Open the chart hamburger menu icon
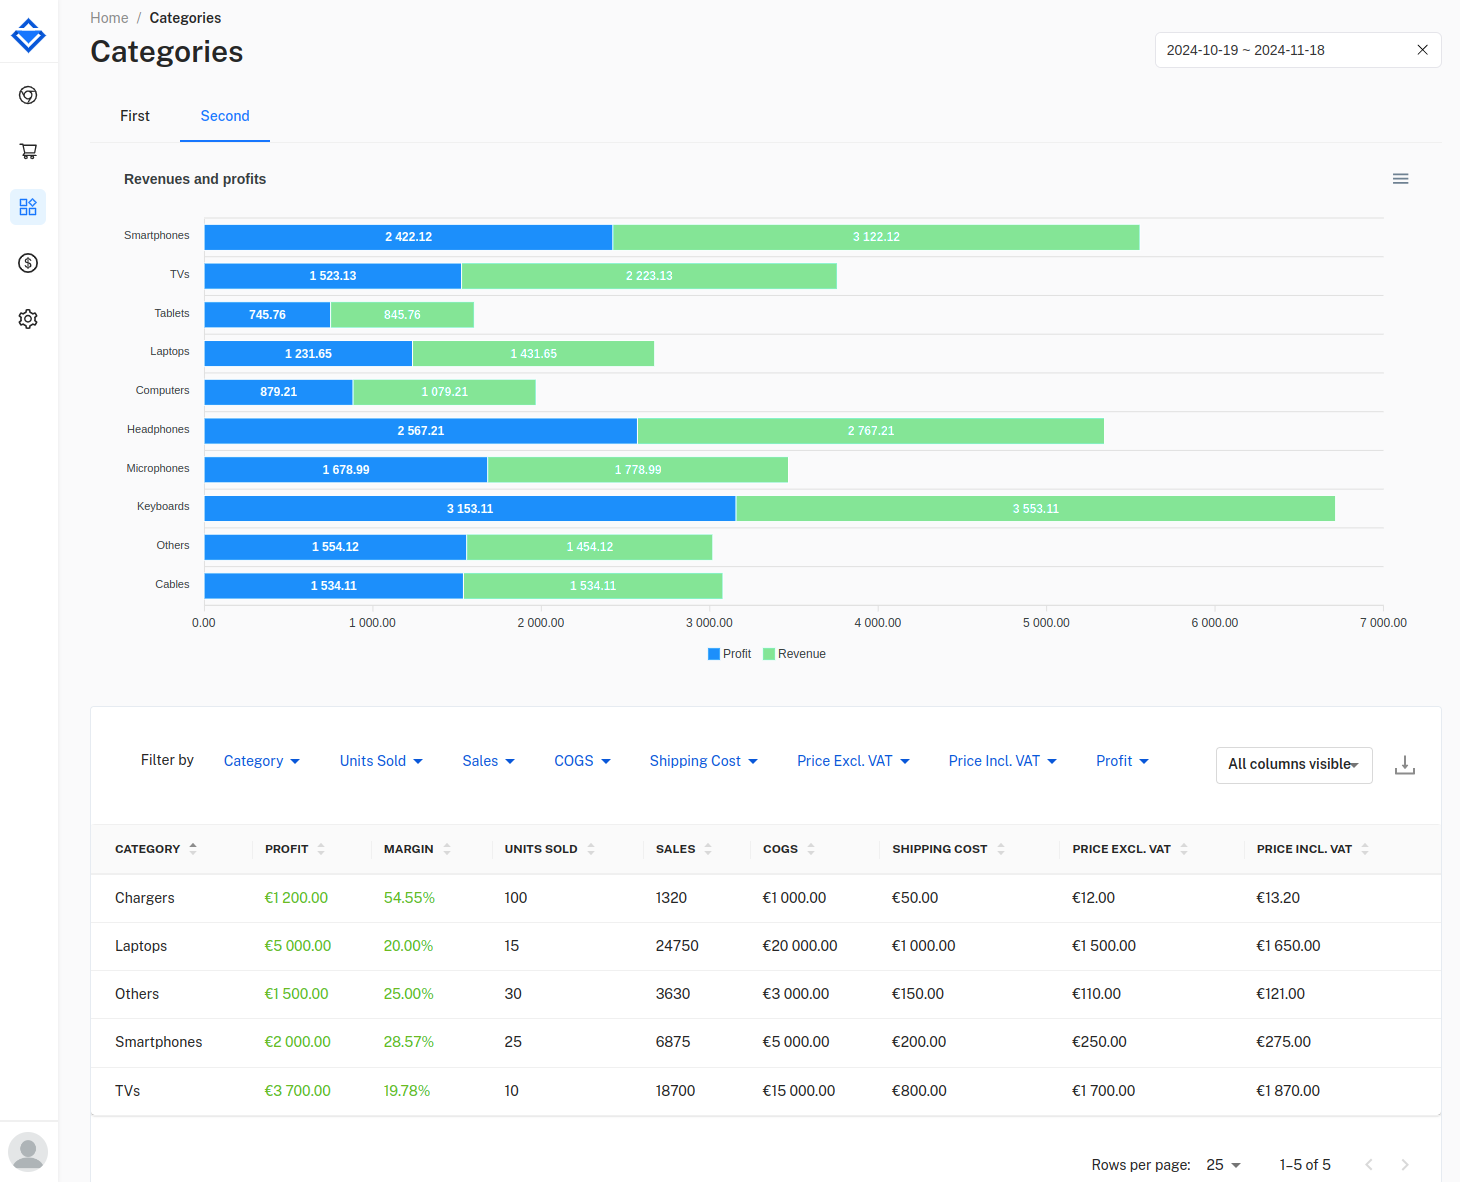1460x1182 pixels. pos(1400,179)
